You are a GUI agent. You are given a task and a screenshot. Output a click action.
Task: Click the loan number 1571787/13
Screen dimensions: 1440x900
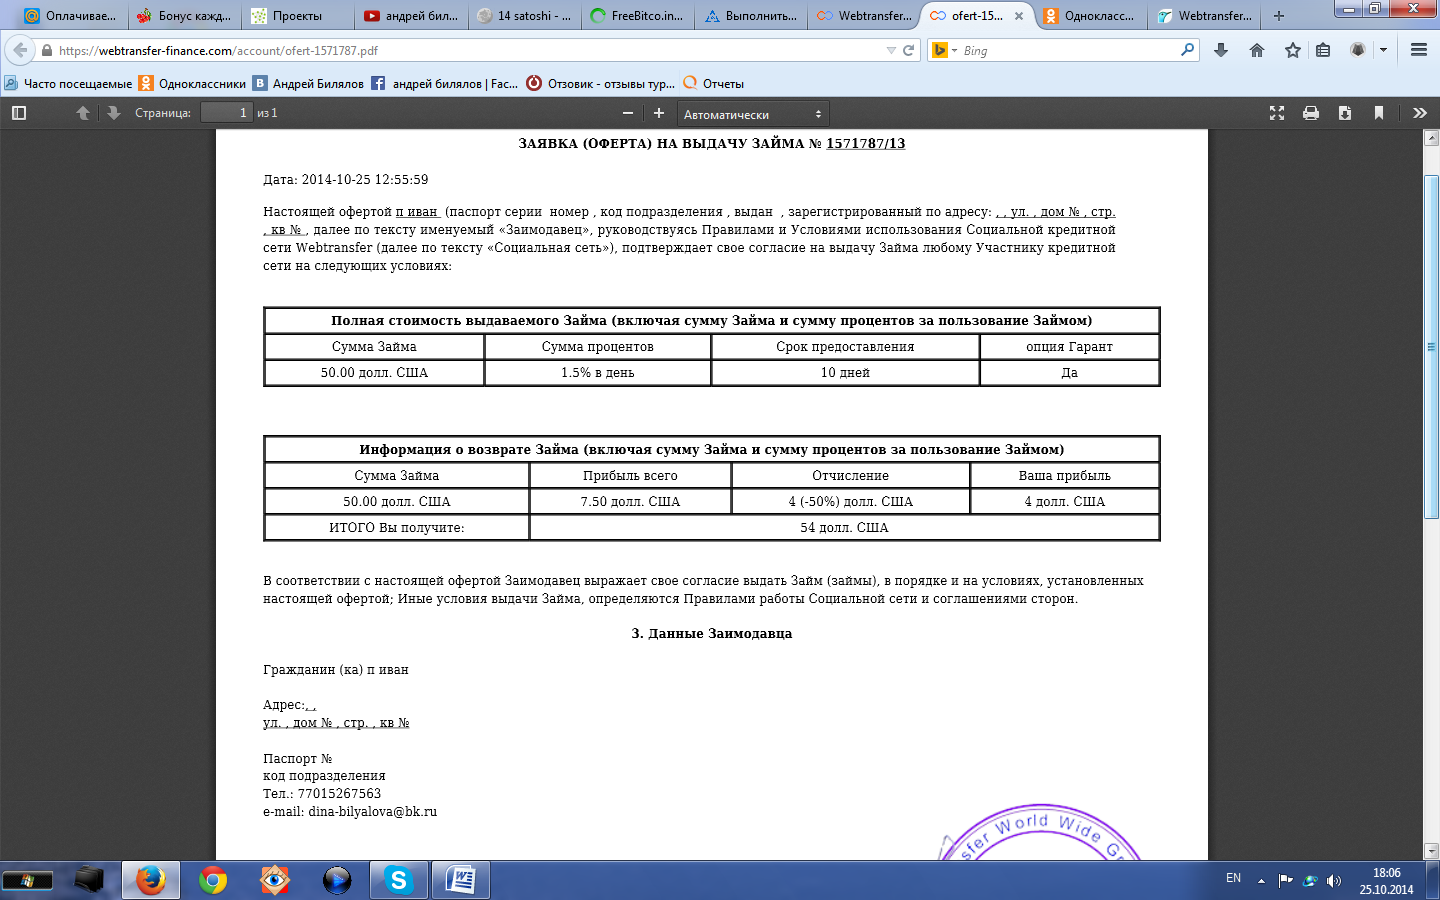click(x=865, y=144)
